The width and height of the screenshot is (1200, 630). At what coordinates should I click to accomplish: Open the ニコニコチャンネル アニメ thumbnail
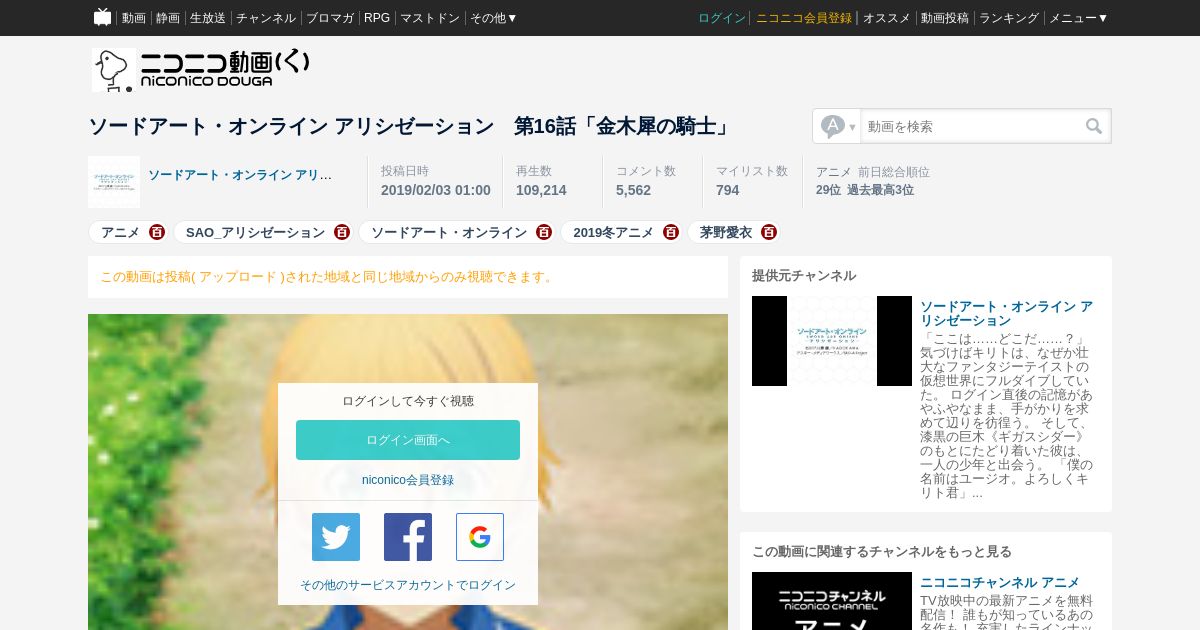click(832, 601)
